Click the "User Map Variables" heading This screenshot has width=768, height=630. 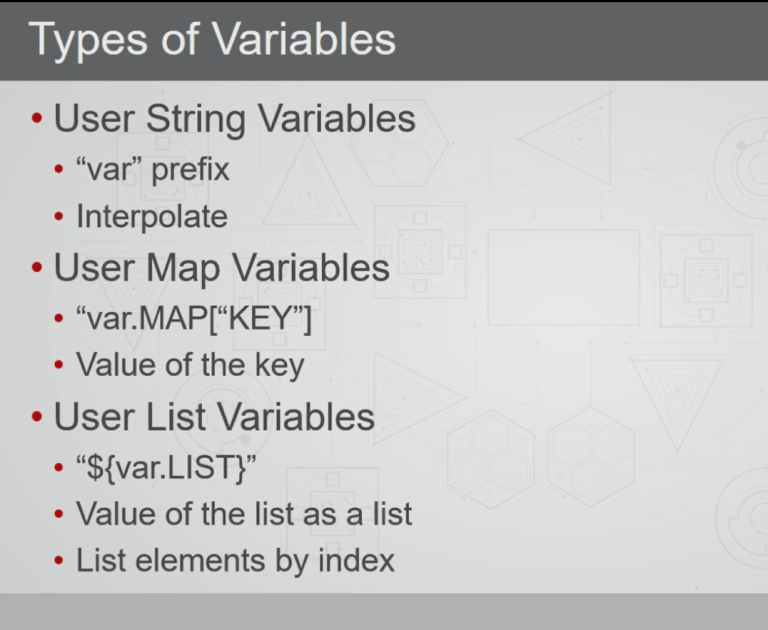coord(221,268)
